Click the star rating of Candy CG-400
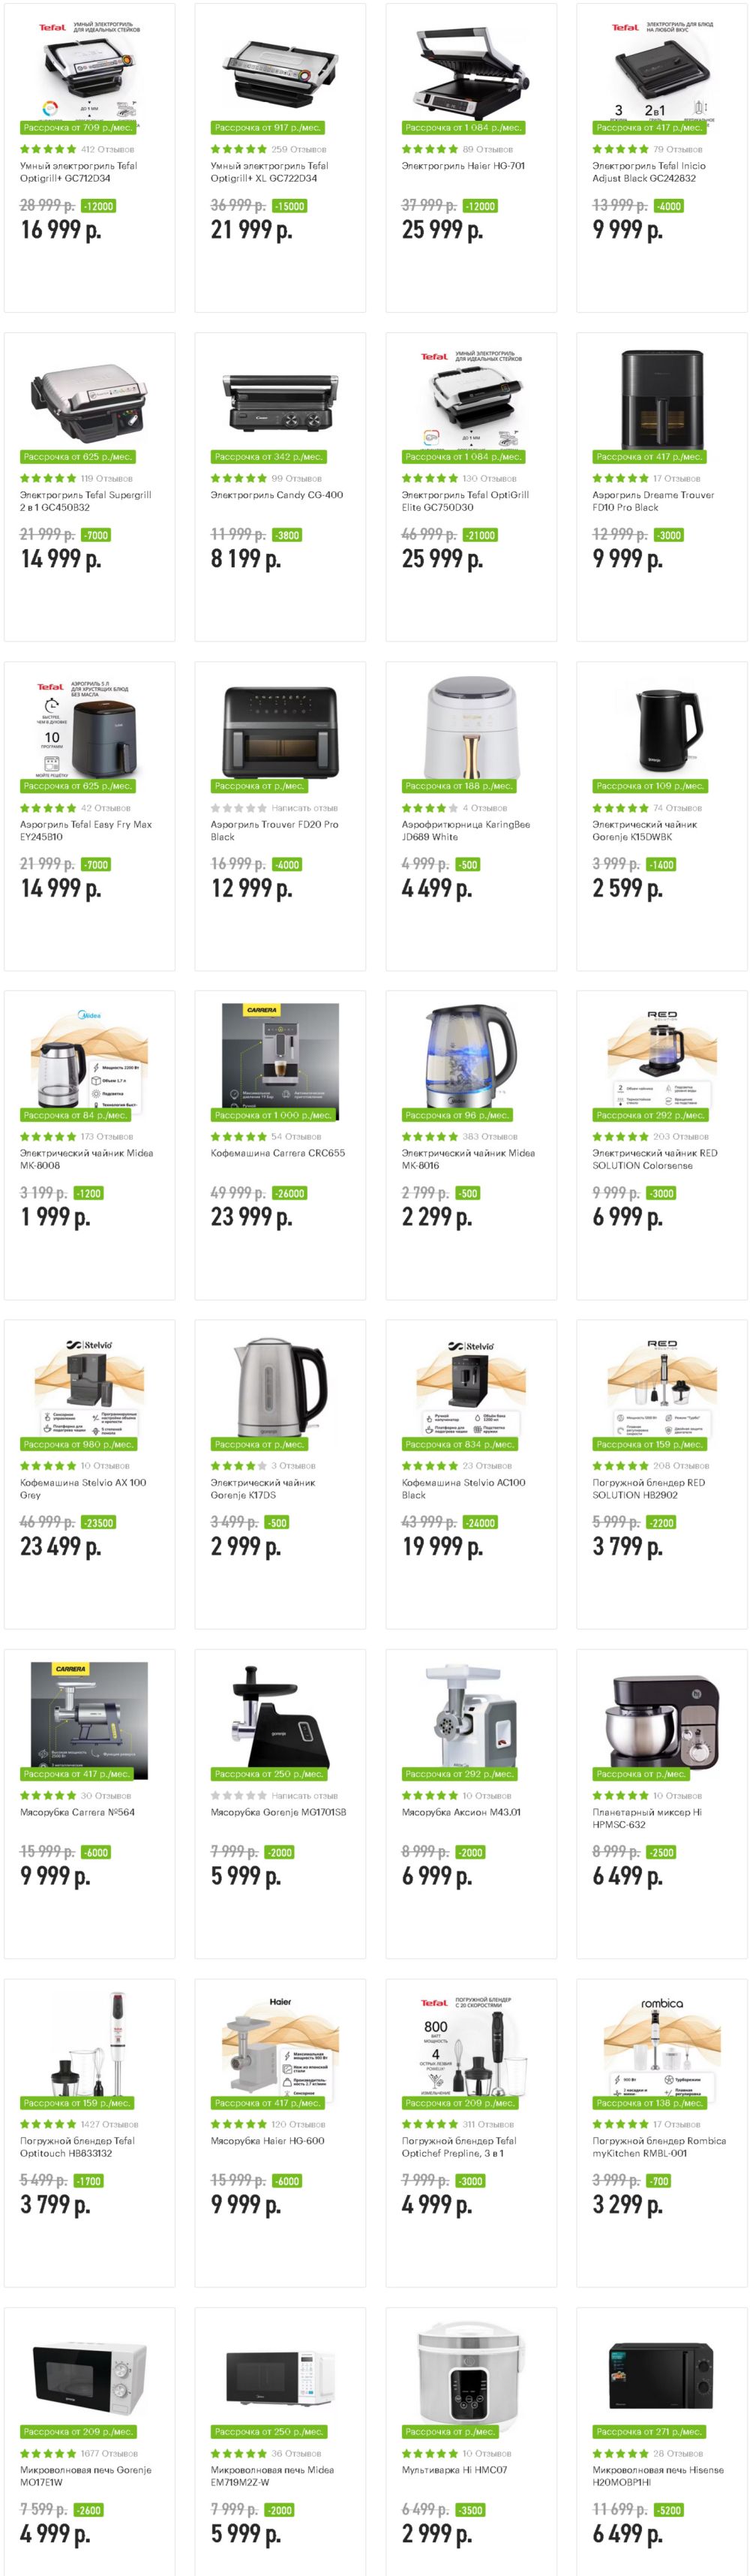750x2576 pixels. tap(238, 478)
